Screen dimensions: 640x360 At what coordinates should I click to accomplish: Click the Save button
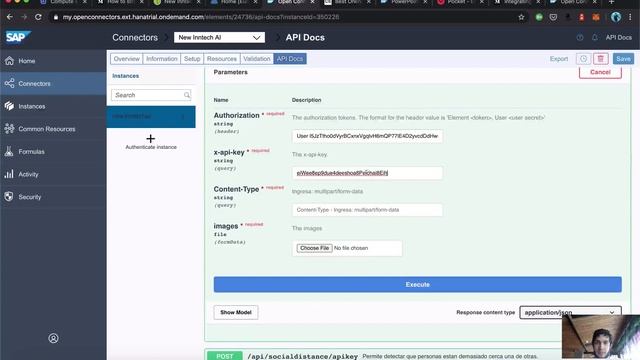click(x=623, y=59)
